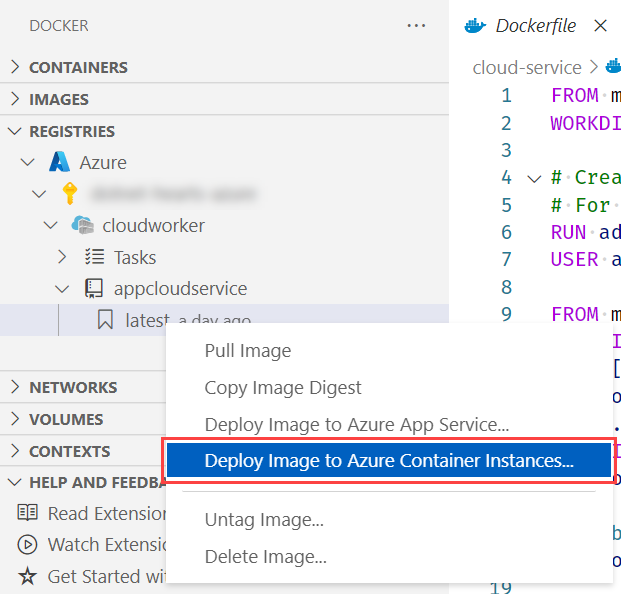Screen dimensions: 621x594
Task: Click the FROM keyword on line 1
Action: pyautogui.click(x=574, y=95)
